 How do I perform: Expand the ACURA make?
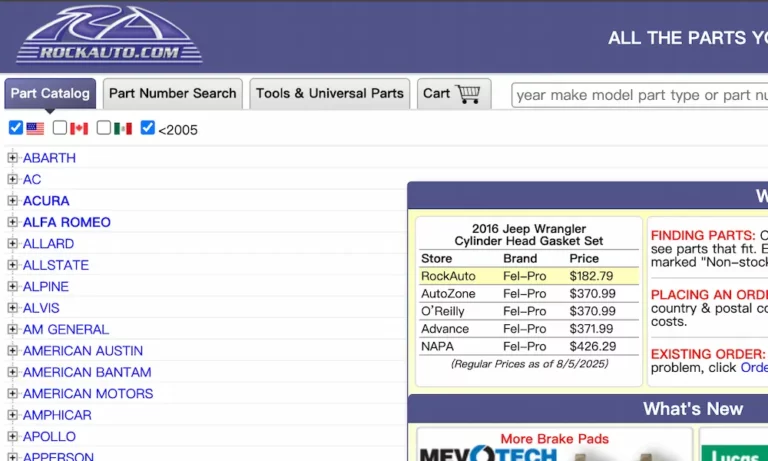[x=13, y=201]
